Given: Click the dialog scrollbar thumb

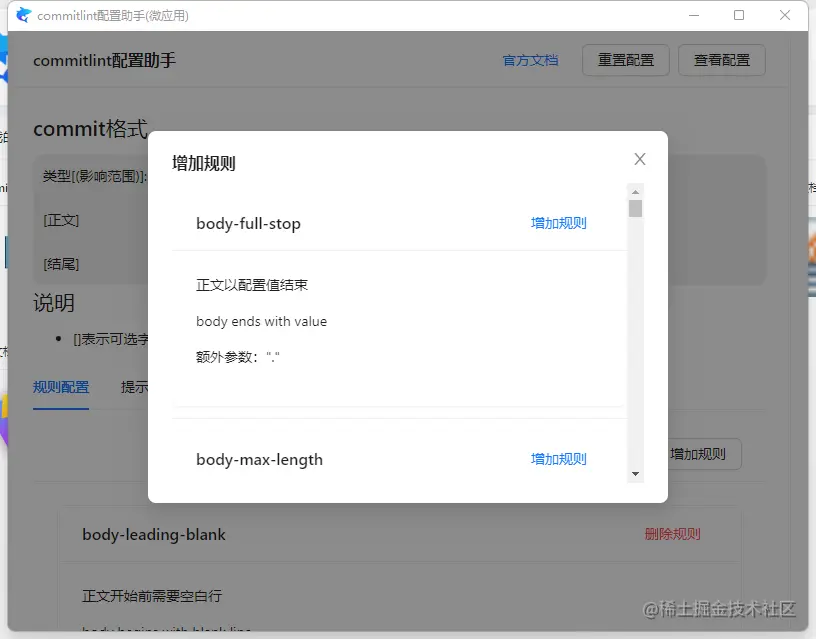Looking at the screenshot, I should pos(635,208).
